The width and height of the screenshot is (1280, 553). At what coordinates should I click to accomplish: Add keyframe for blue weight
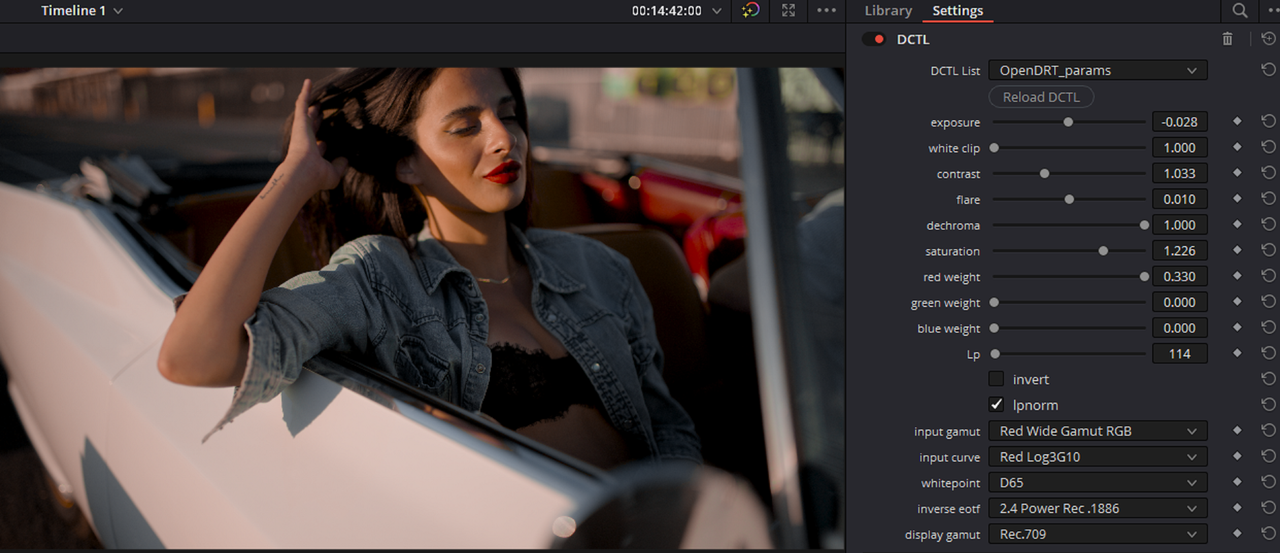[1237, 328]
